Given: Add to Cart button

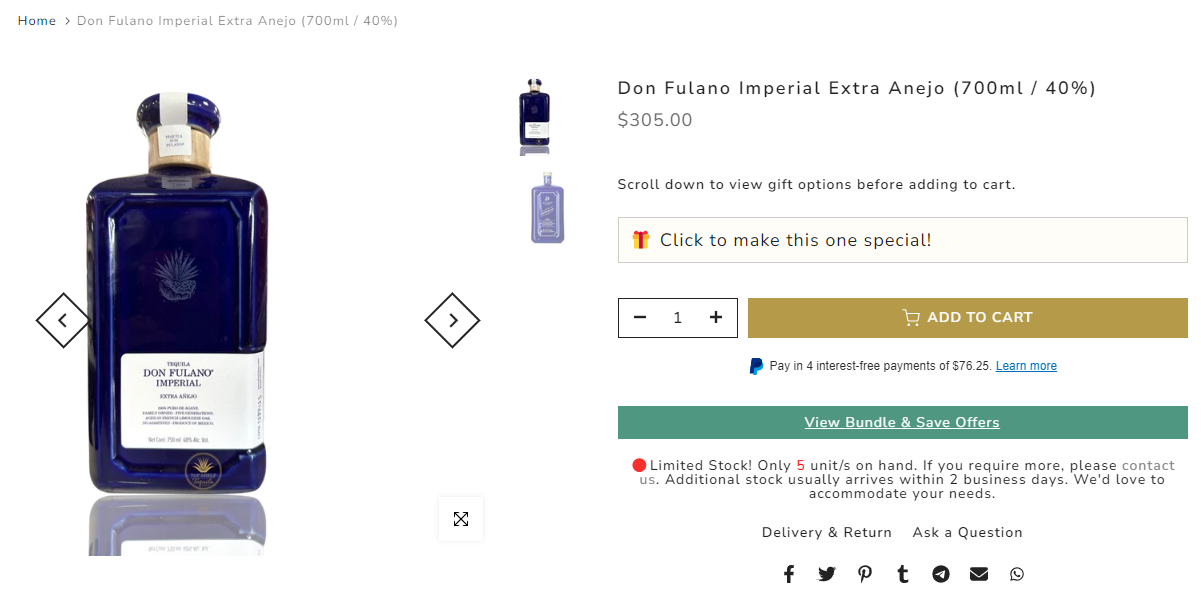Looking at the screenshot, I should [968, 318].
